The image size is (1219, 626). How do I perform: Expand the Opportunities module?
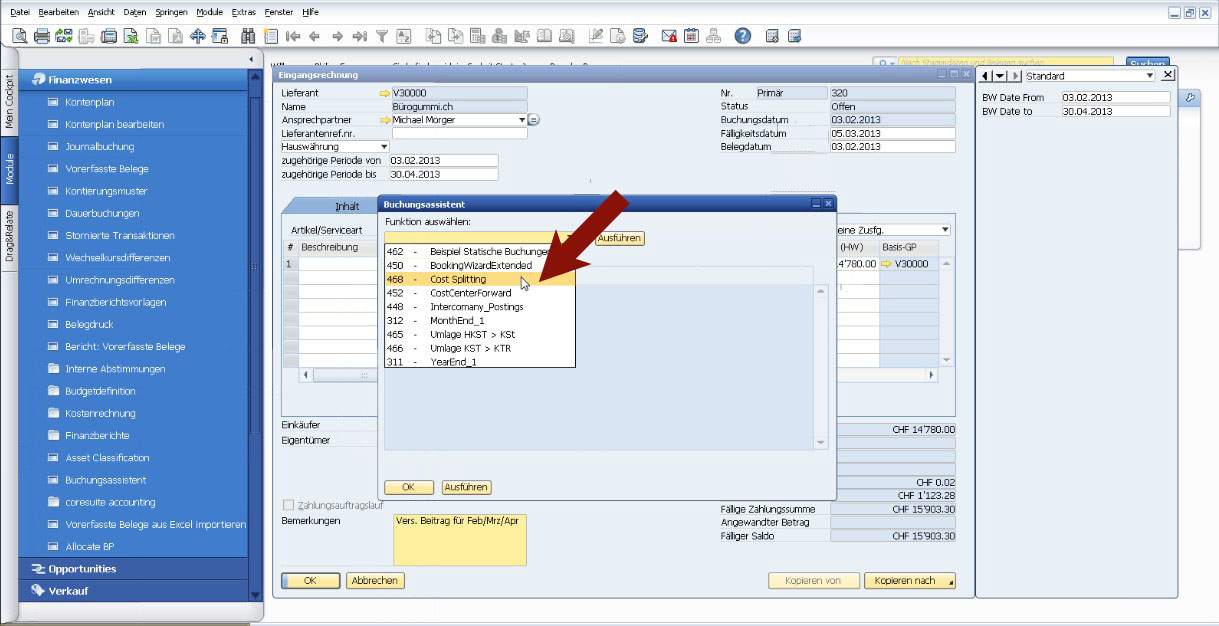tap(82, 569)
